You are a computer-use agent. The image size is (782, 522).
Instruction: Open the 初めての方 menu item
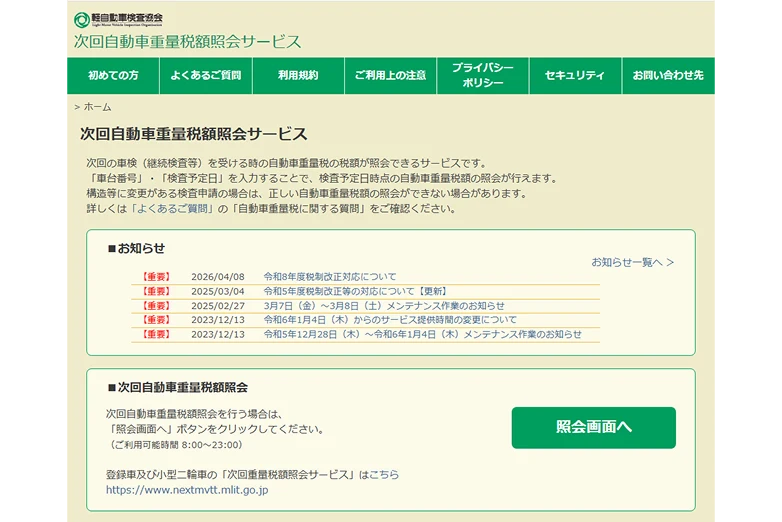113,75
